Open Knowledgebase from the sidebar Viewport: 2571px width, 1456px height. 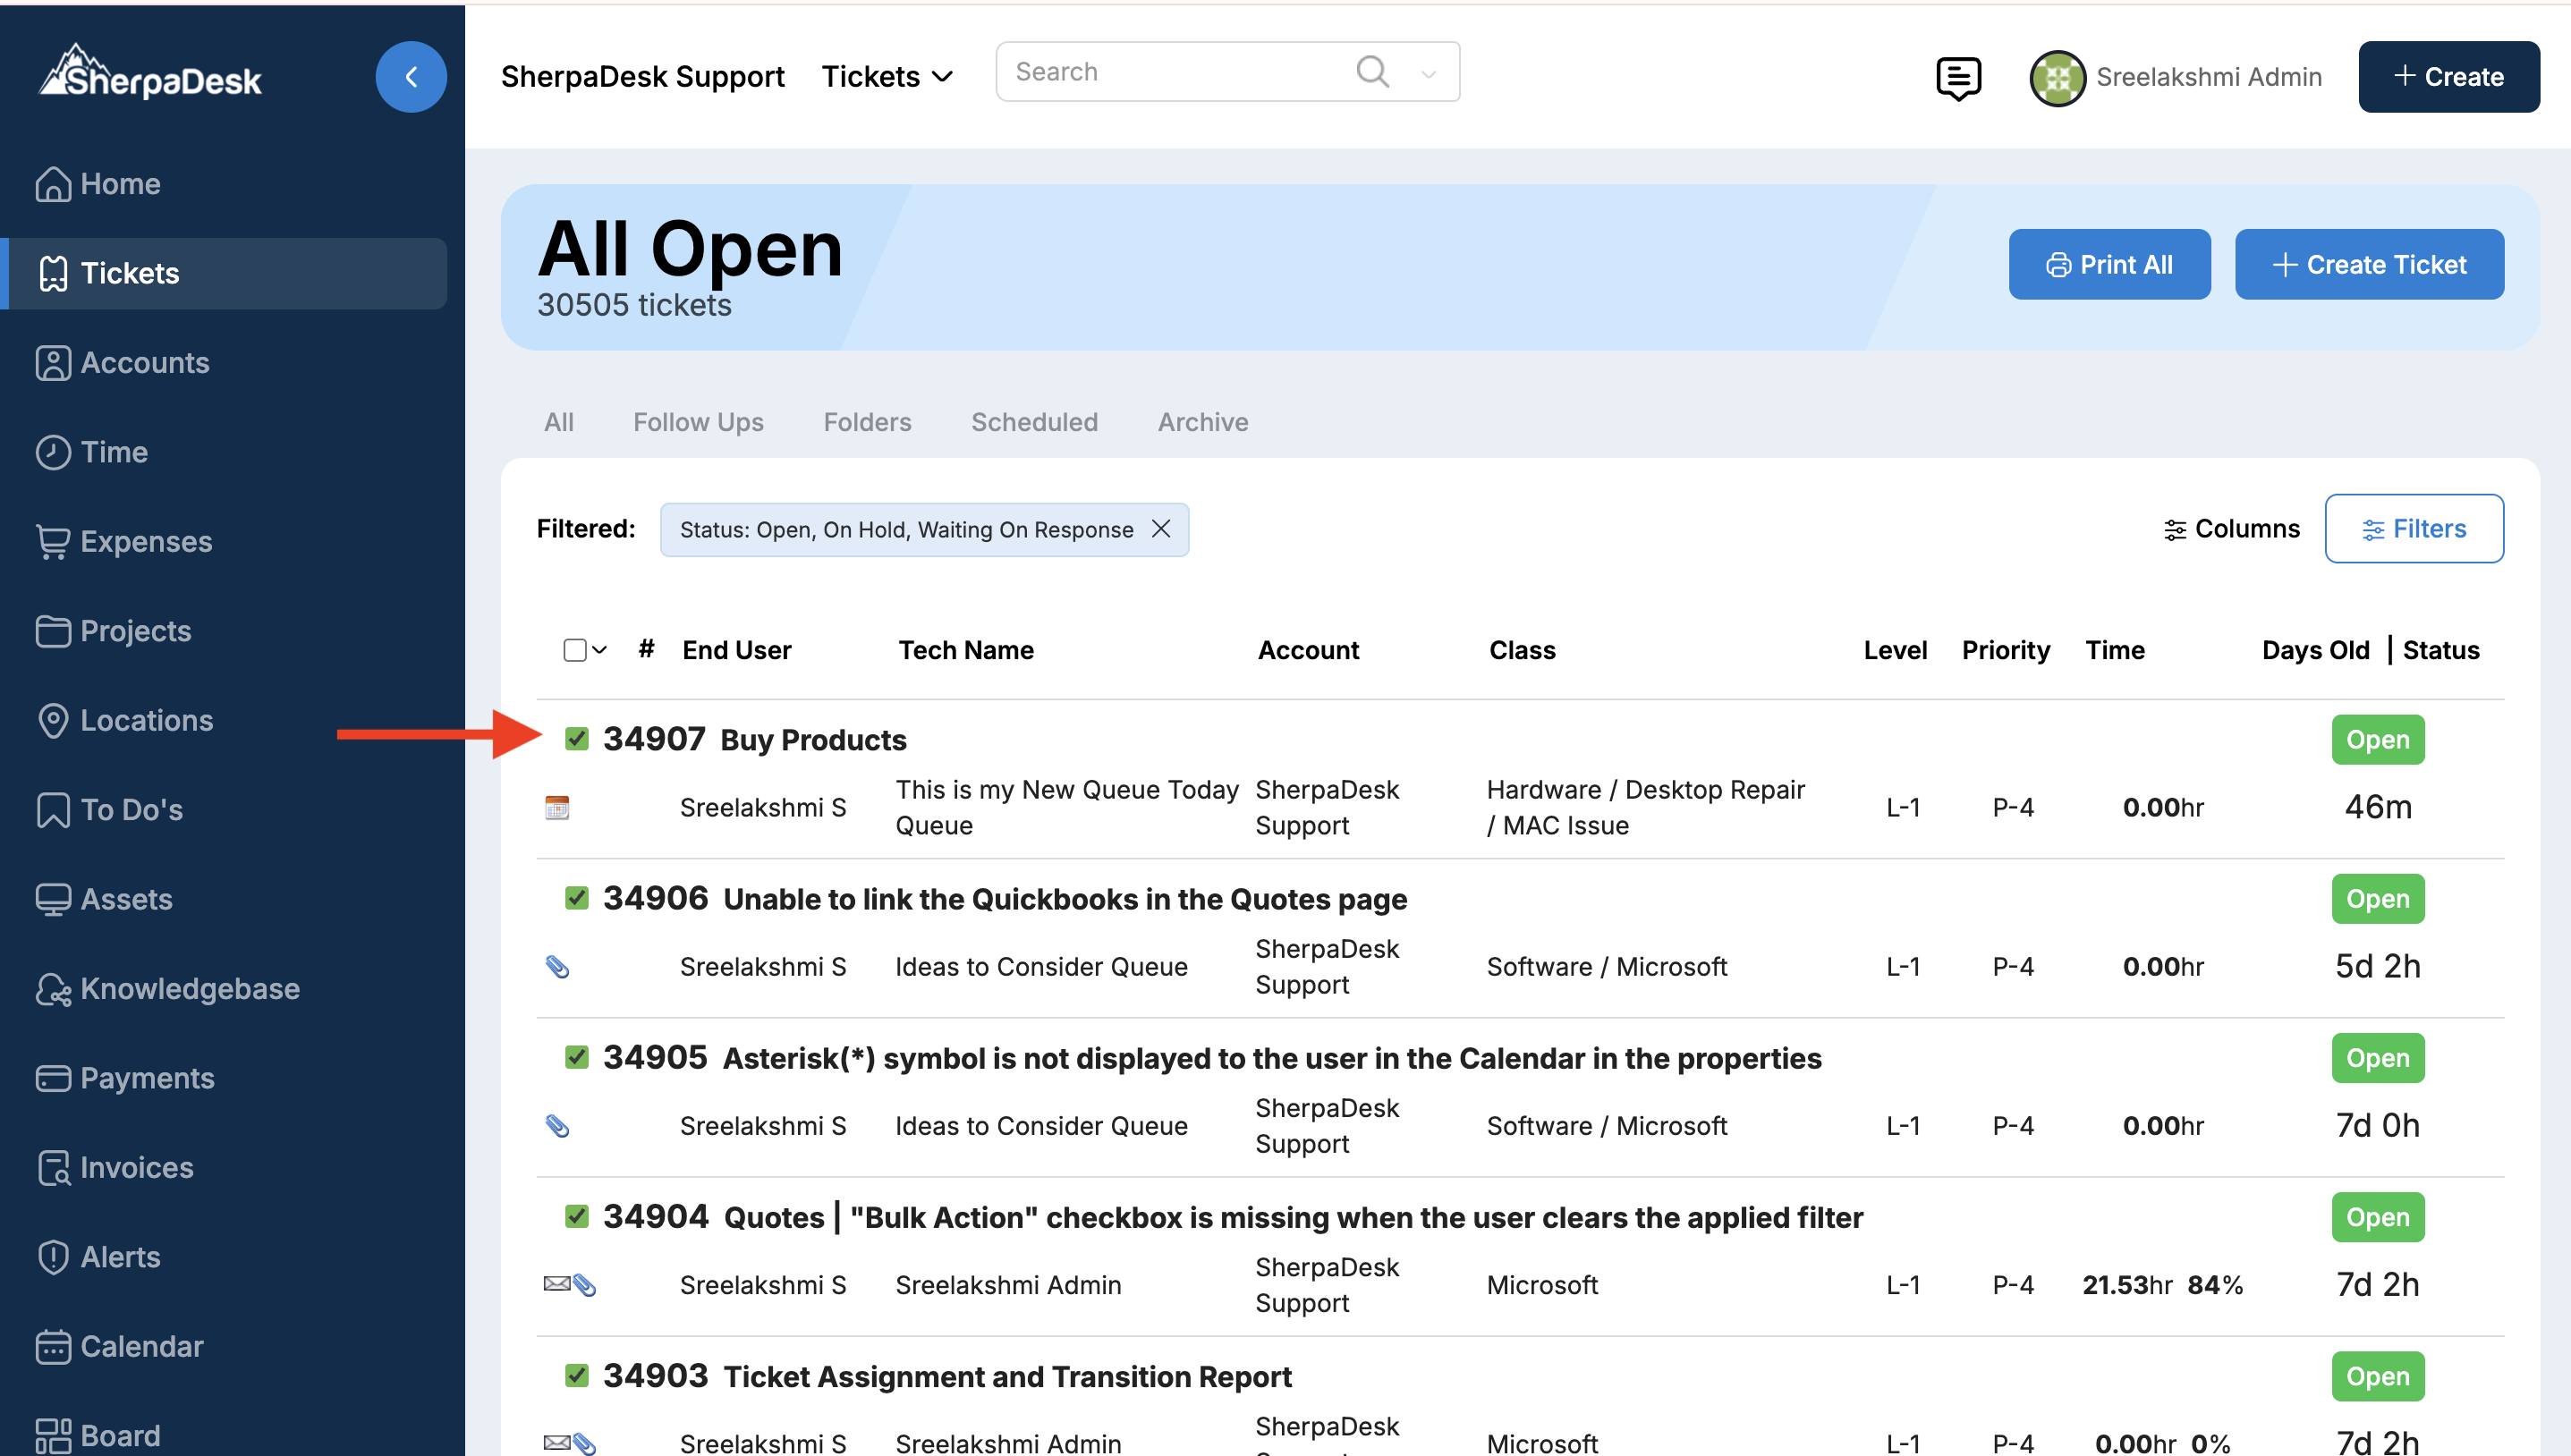(189, 988)
